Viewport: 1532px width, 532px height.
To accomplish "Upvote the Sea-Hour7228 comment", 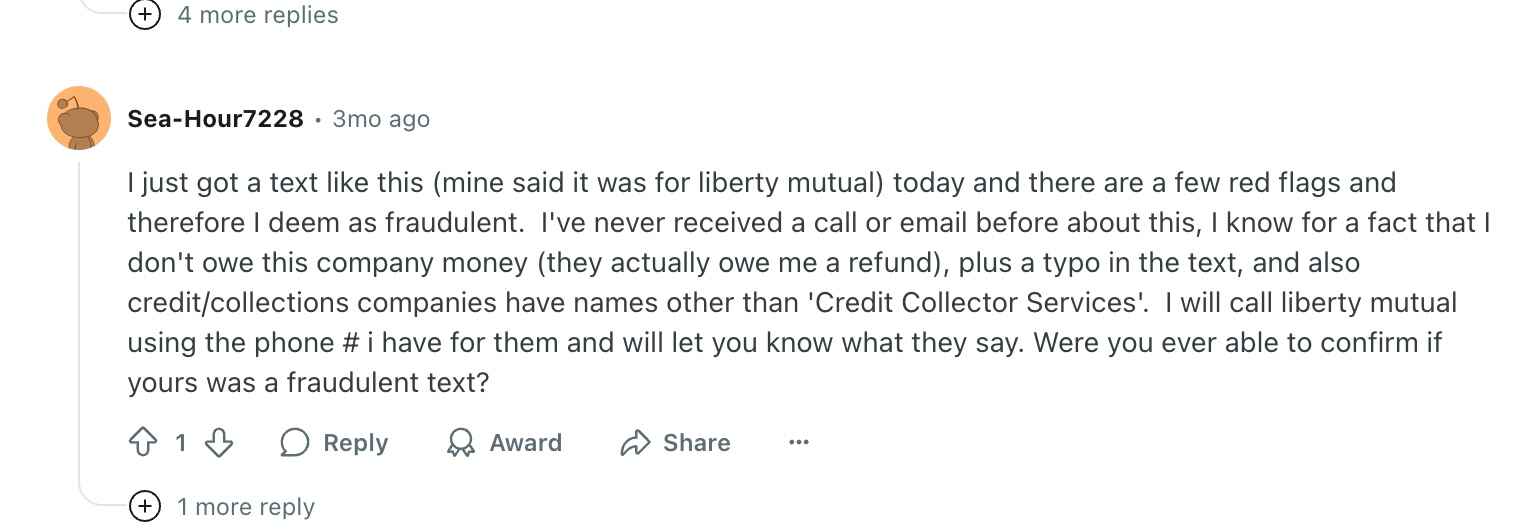I will click(144, 443).
